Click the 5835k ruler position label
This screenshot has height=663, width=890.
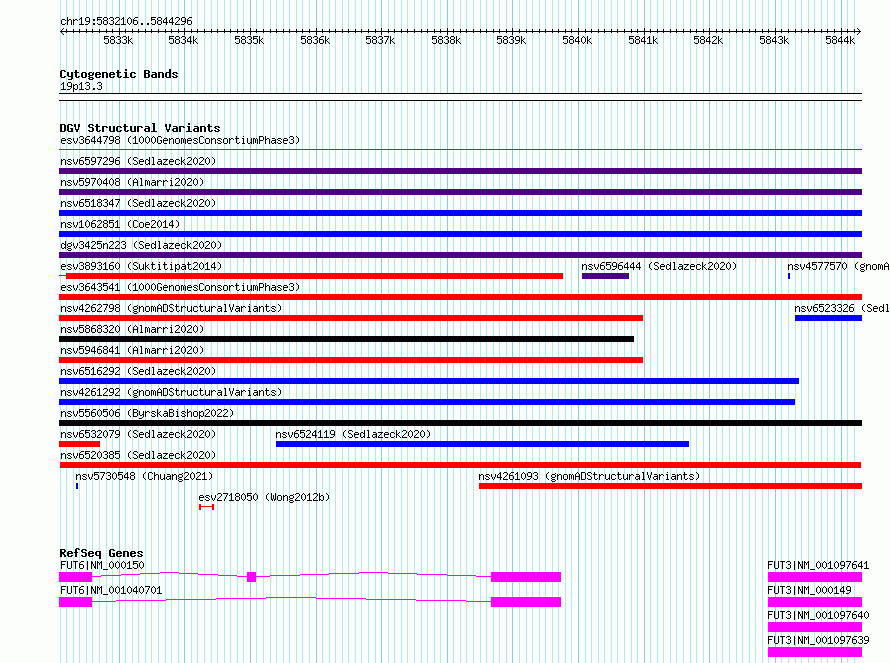point(249,40)
